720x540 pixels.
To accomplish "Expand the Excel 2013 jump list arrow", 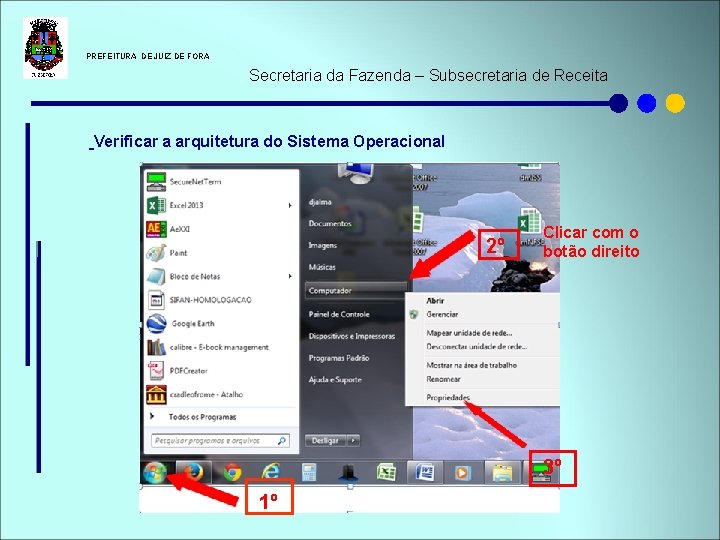I will [290, 205].
